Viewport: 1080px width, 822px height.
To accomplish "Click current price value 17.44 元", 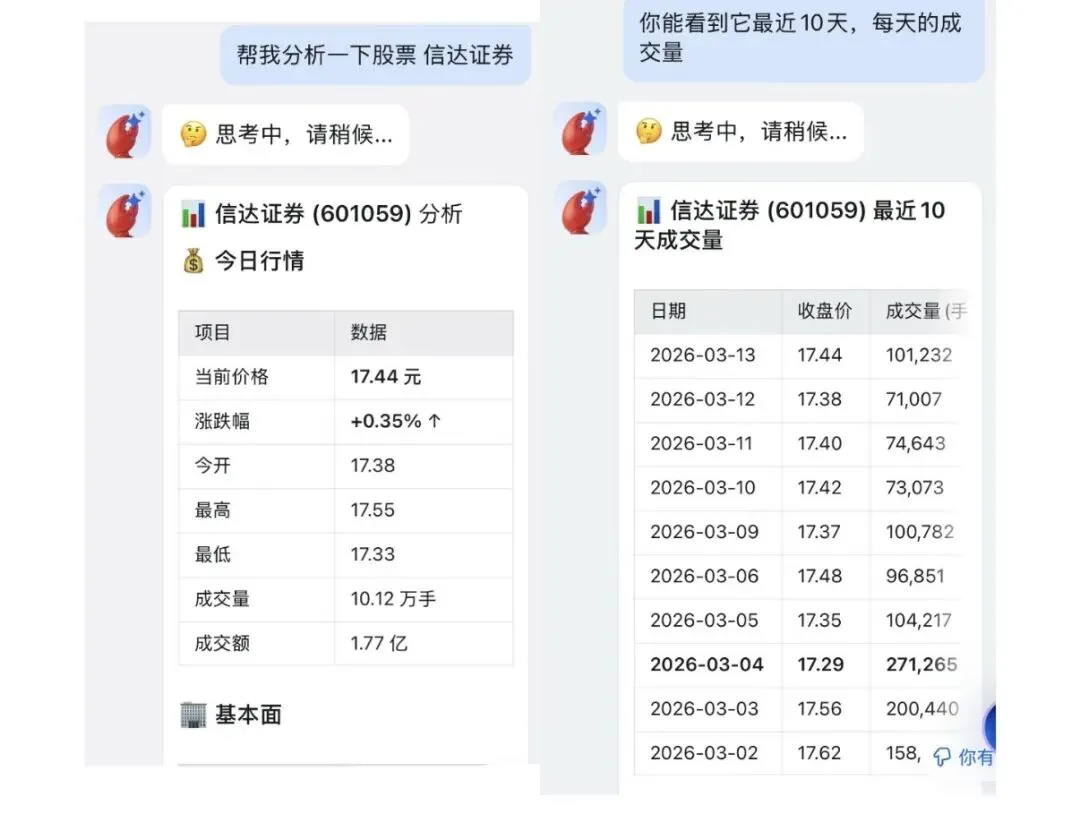I will tap(386, 377).
